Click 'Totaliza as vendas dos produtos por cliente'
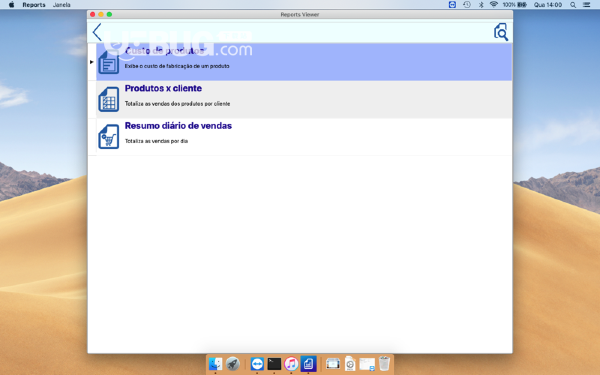Screen dimensions: 600x375 178,104
